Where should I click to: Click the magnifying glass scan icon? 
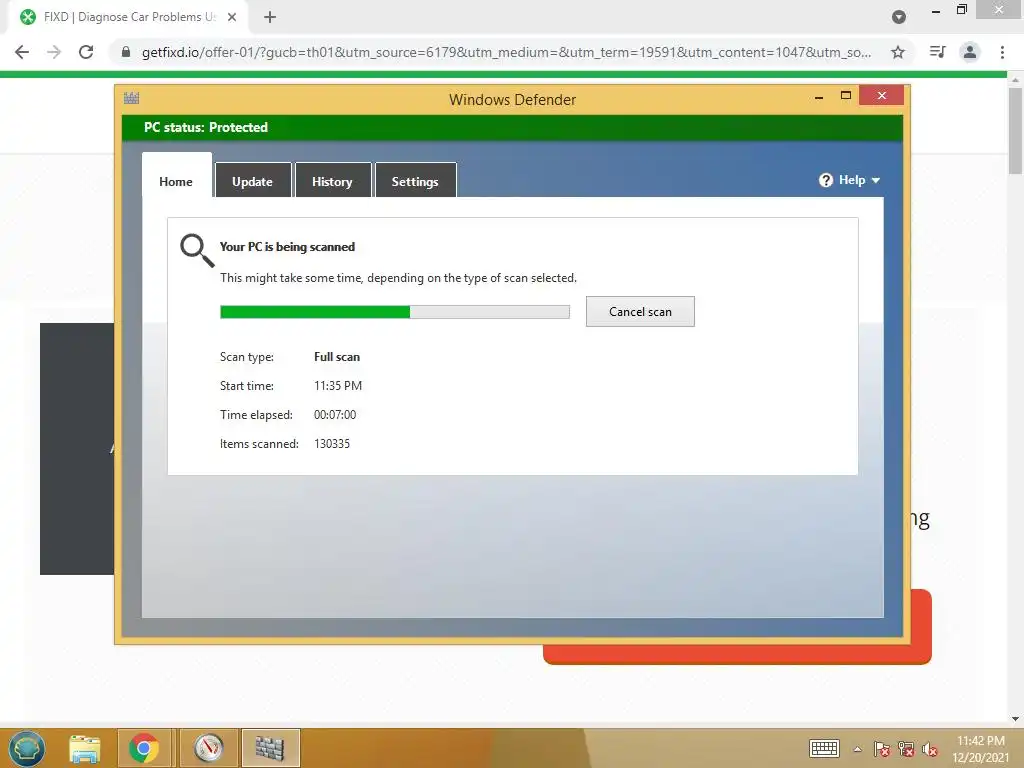click(197, 251)
